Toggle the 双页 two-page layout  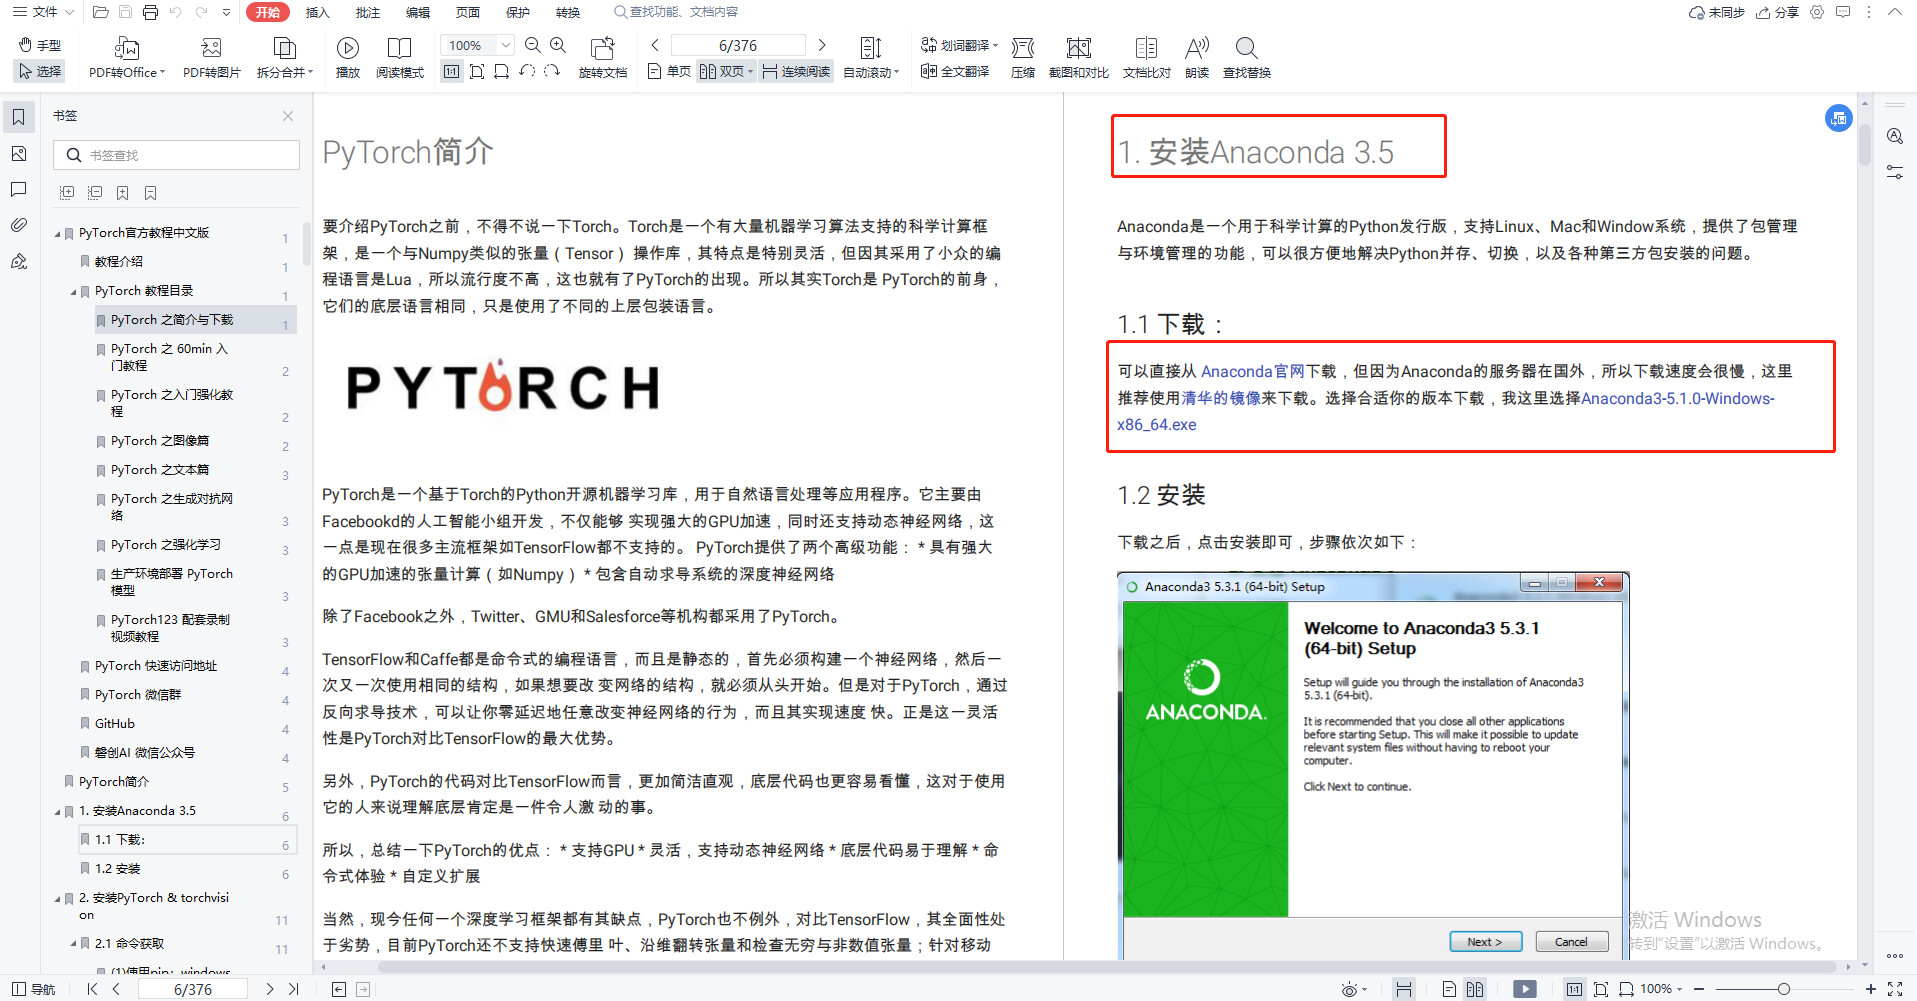(726, 71)
